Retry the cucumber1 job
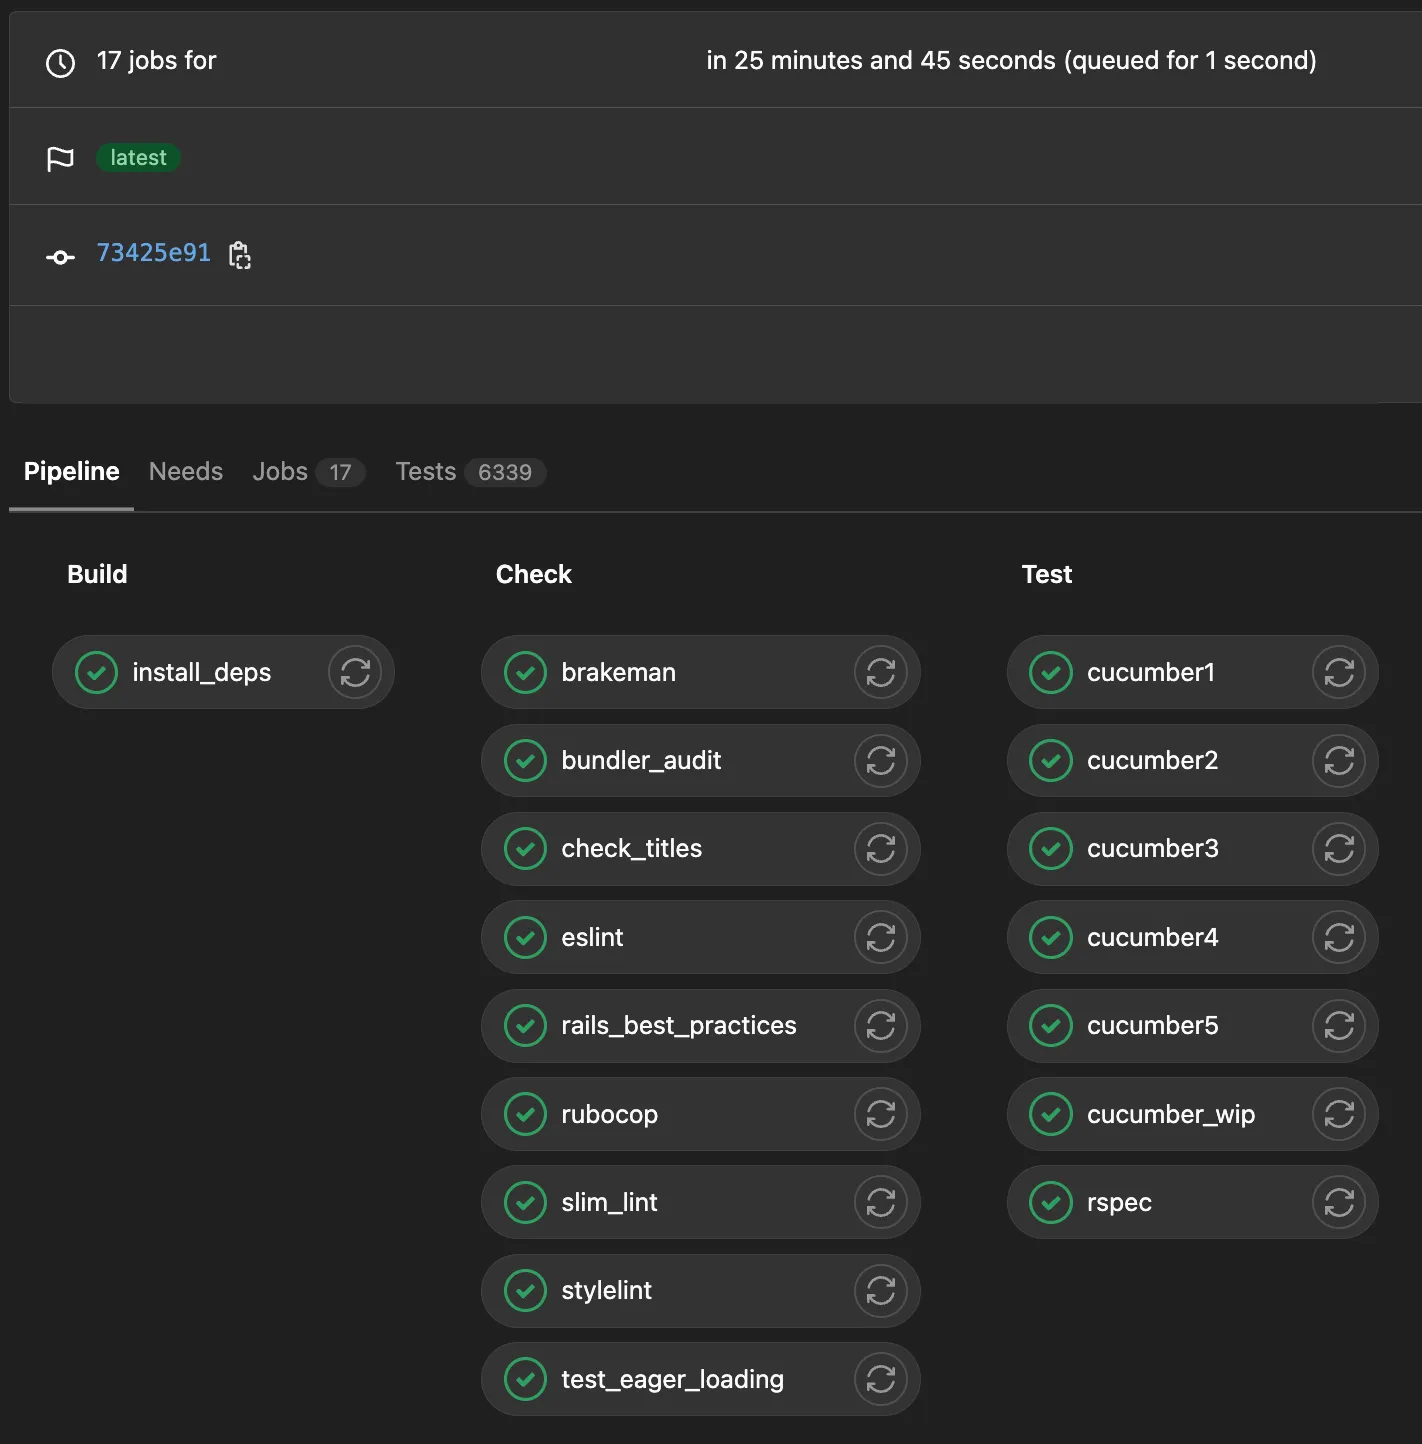The width and height of the screenshot is (1422, 1444). point(1339,672)
